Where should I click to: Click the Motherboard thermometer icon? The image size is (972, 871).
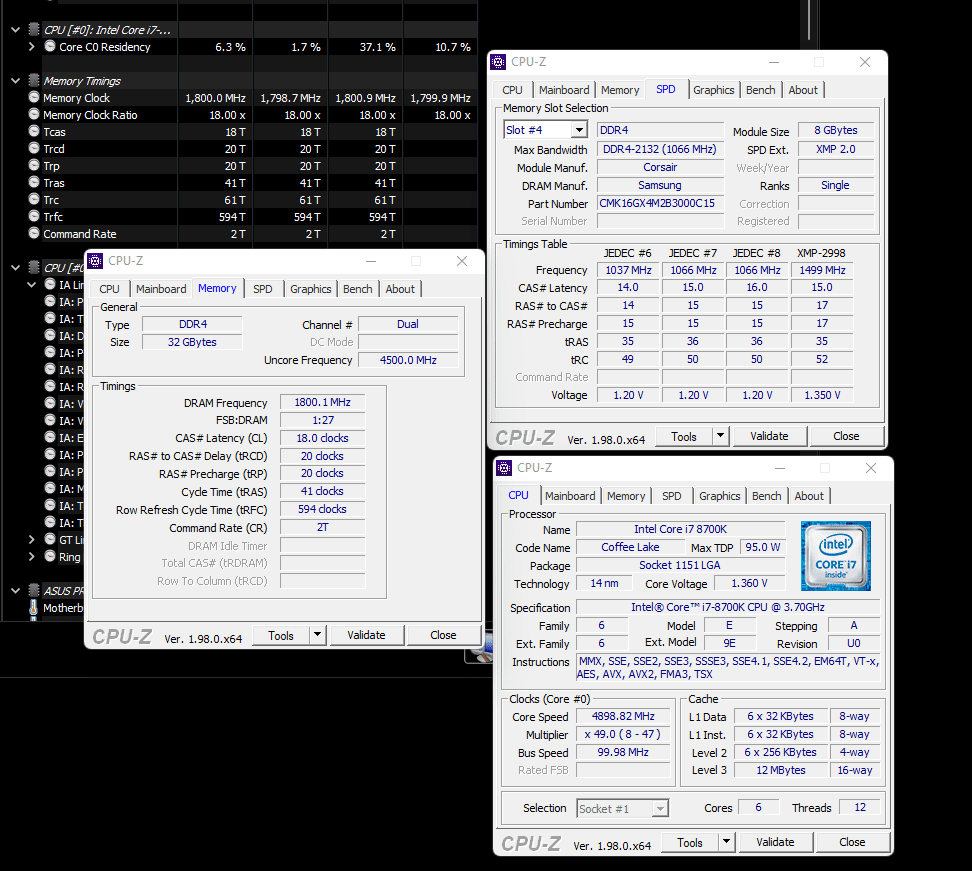tap(33, 608)
